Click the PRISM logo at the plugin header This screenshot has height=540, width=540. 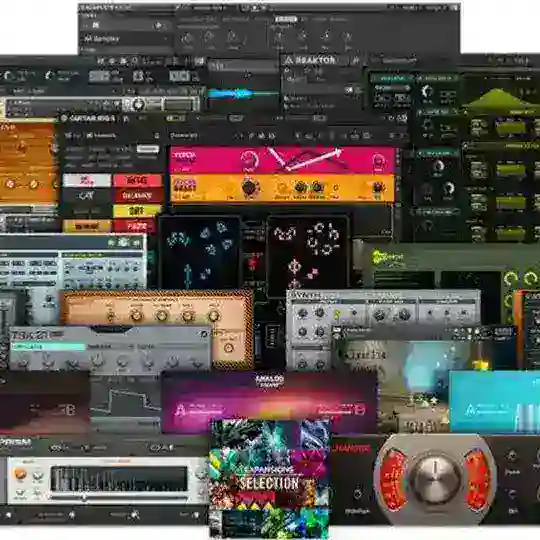tap(16, 442)
